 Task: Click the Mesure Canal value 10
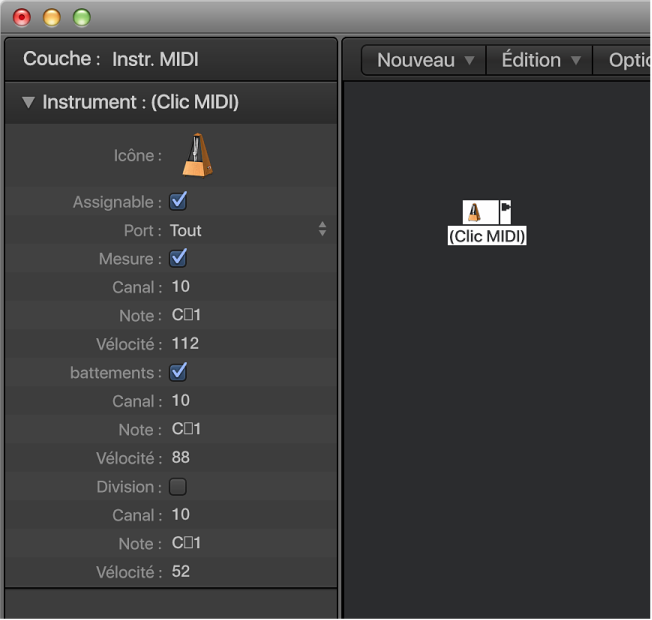(181, 287)
